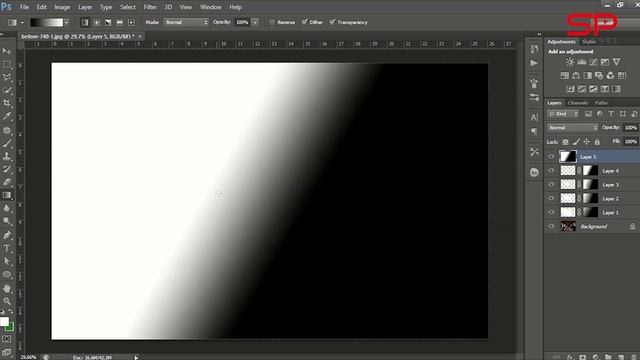
Task: Switch to the Styles tab
Action: point(589,42)
